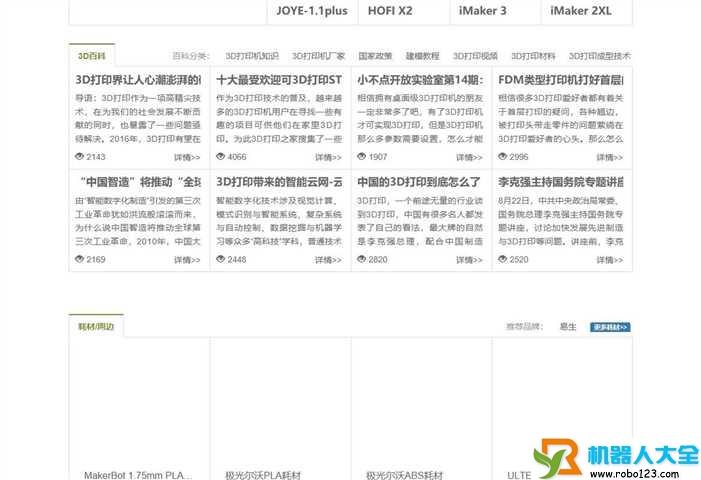Open the 极光尔沃ABS耗材 product
This screenshot has height=480, width=701.
(x=405, y=475)
